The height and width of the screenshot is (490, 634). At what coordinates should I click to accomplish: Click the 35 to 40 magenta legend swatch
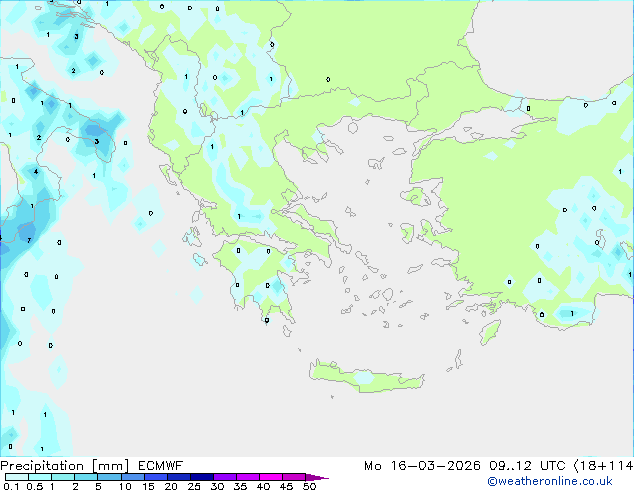point(247,477)
